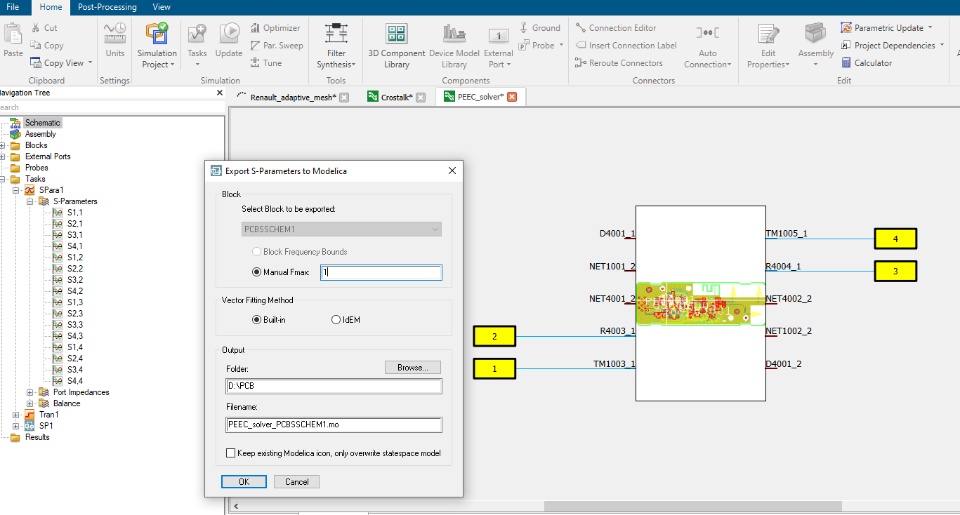Screen dimensions: 960x515
Task: Click the Tasks icon
Action: coord(197,34)
